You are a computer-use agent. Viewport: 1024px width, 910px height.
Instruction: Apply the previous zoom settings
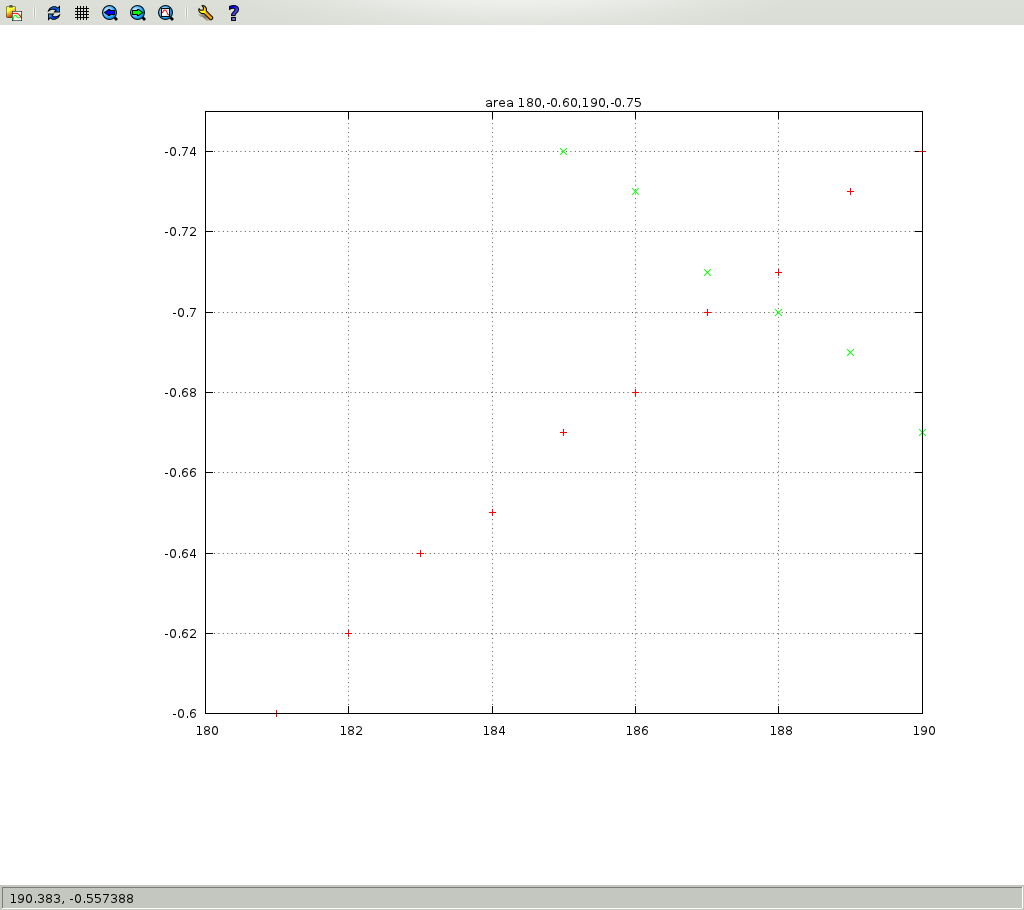coord(110,13)
